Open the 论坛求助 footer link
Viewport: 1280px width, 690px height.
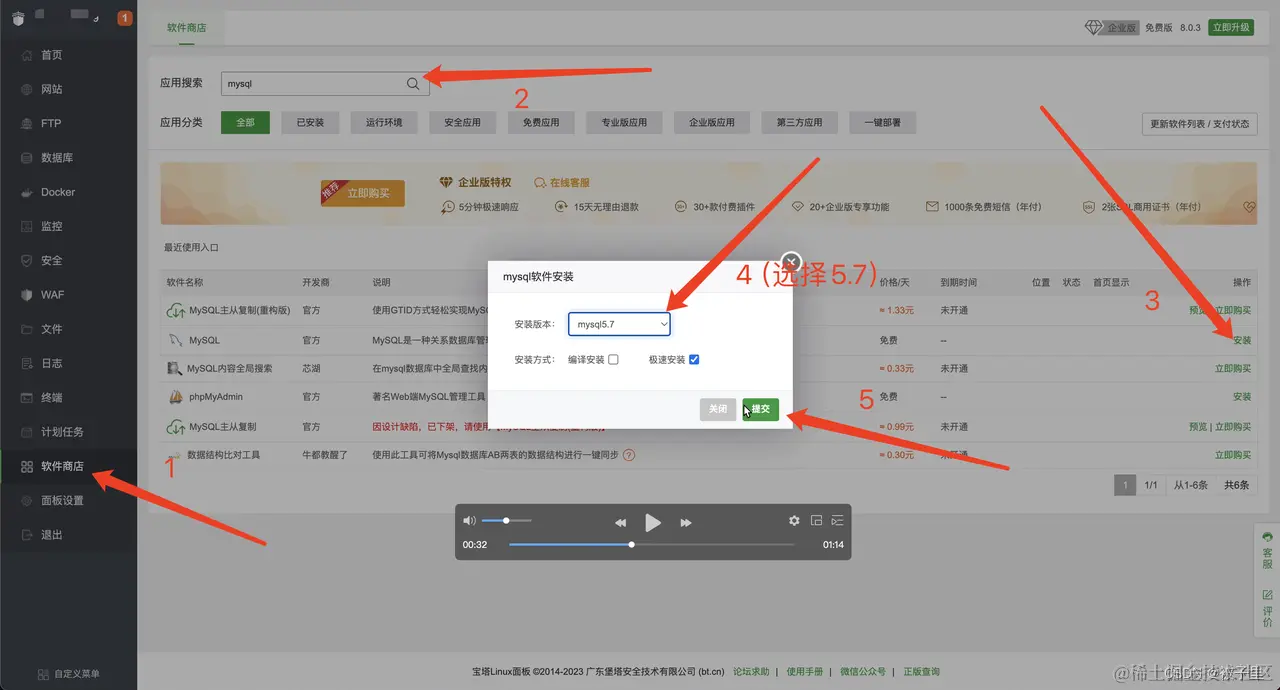click(751, 672)
